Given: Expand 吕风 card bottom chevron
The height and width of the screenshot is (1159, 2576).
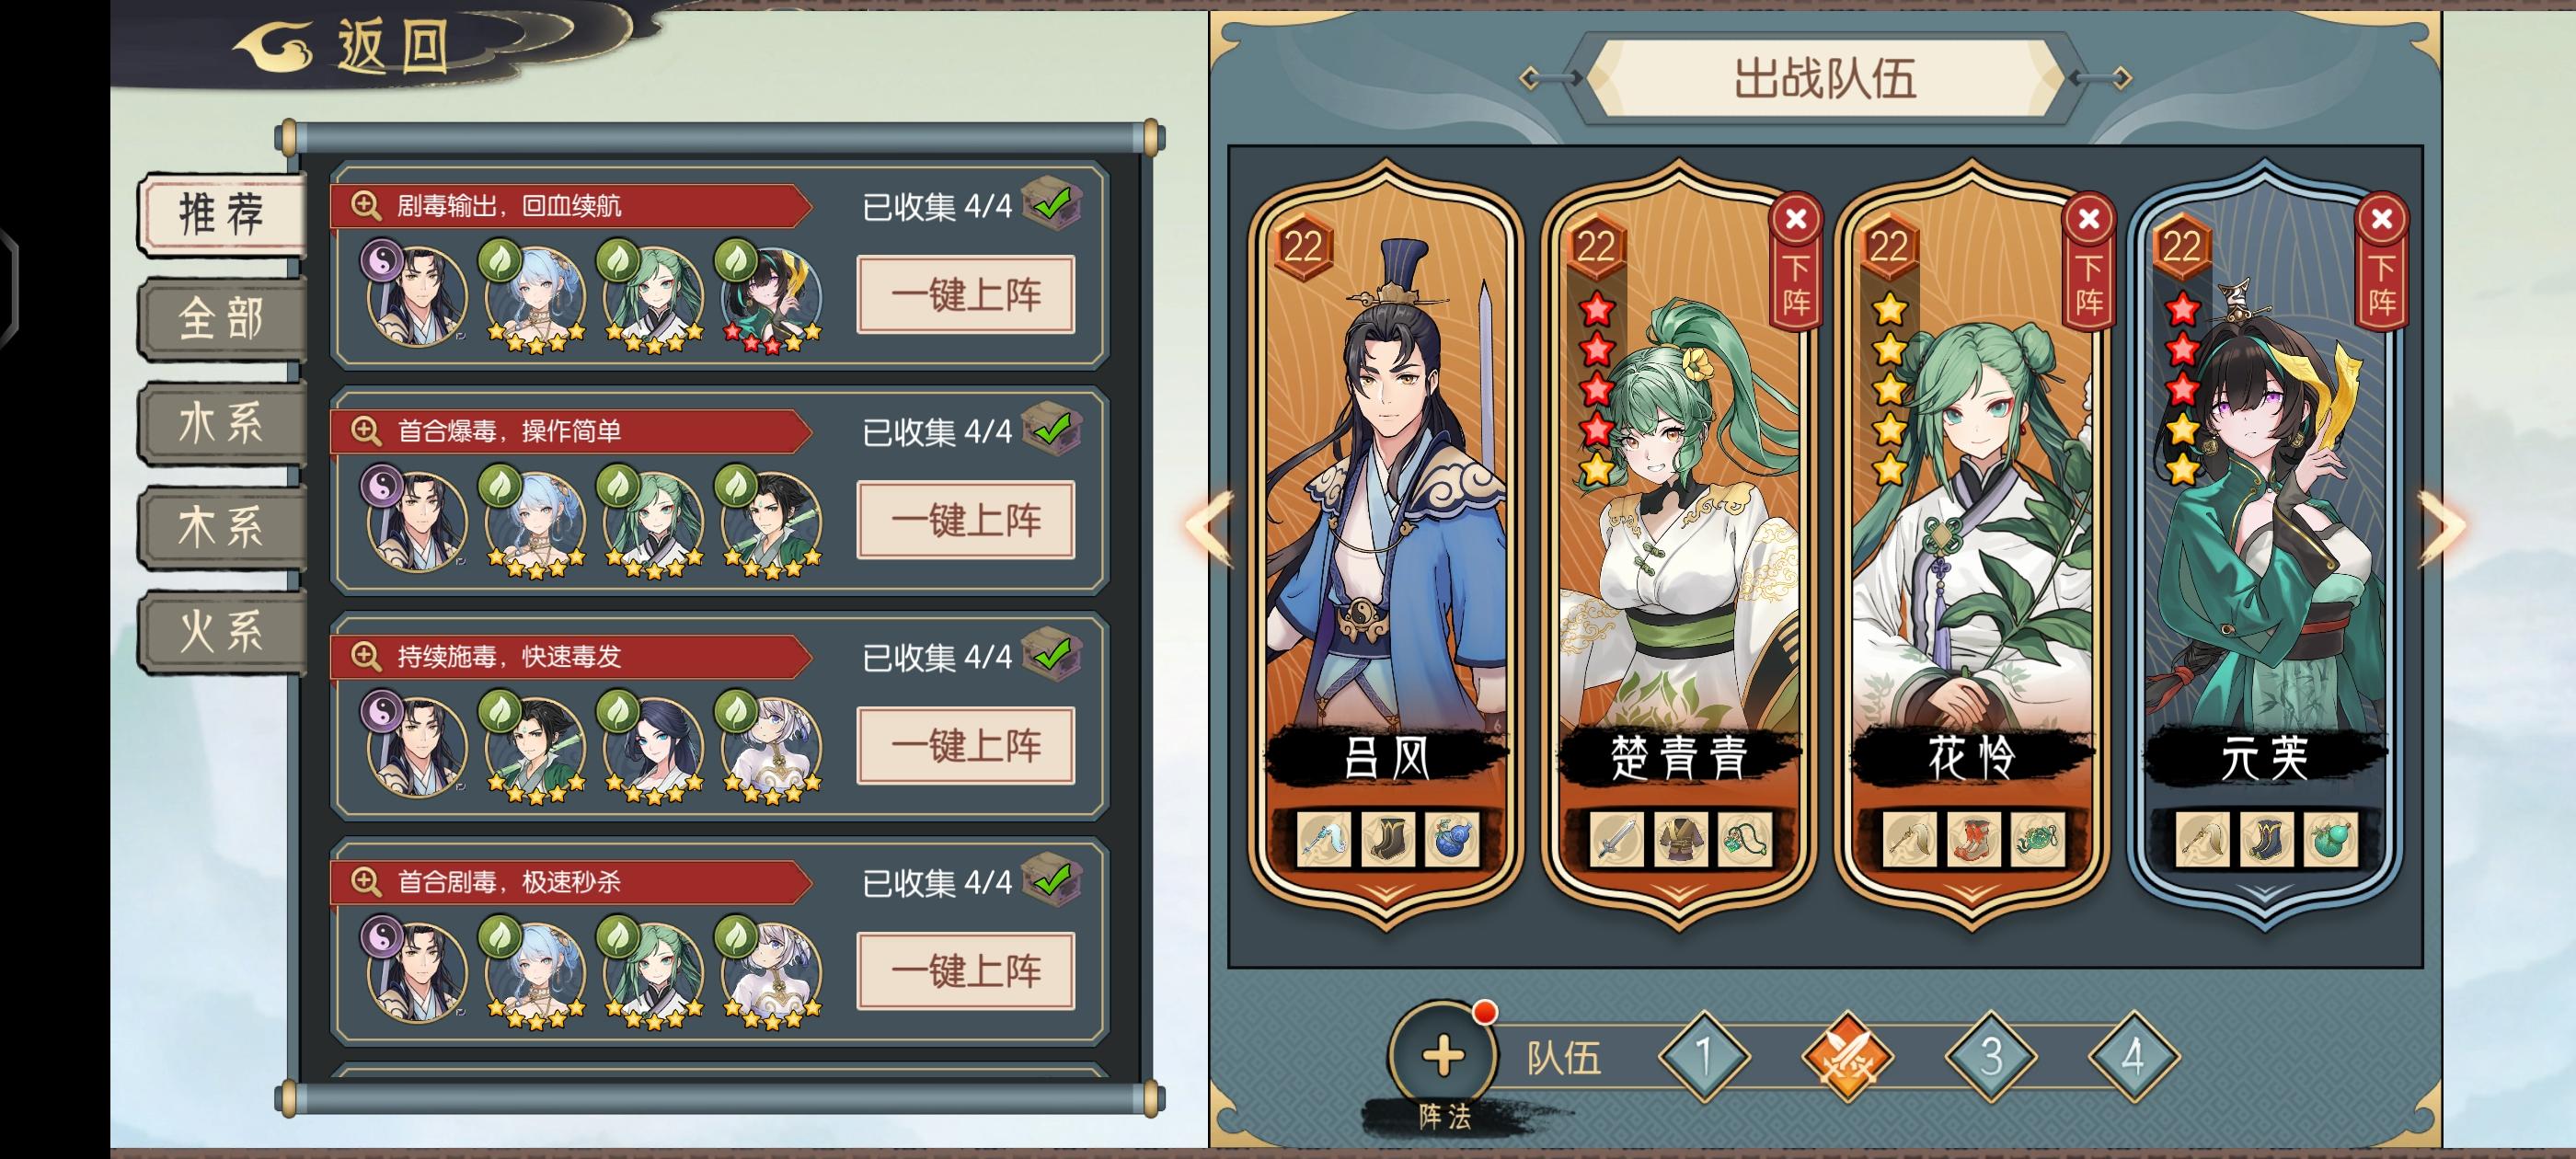Looking at the screenshot, I should point(1385,891).
